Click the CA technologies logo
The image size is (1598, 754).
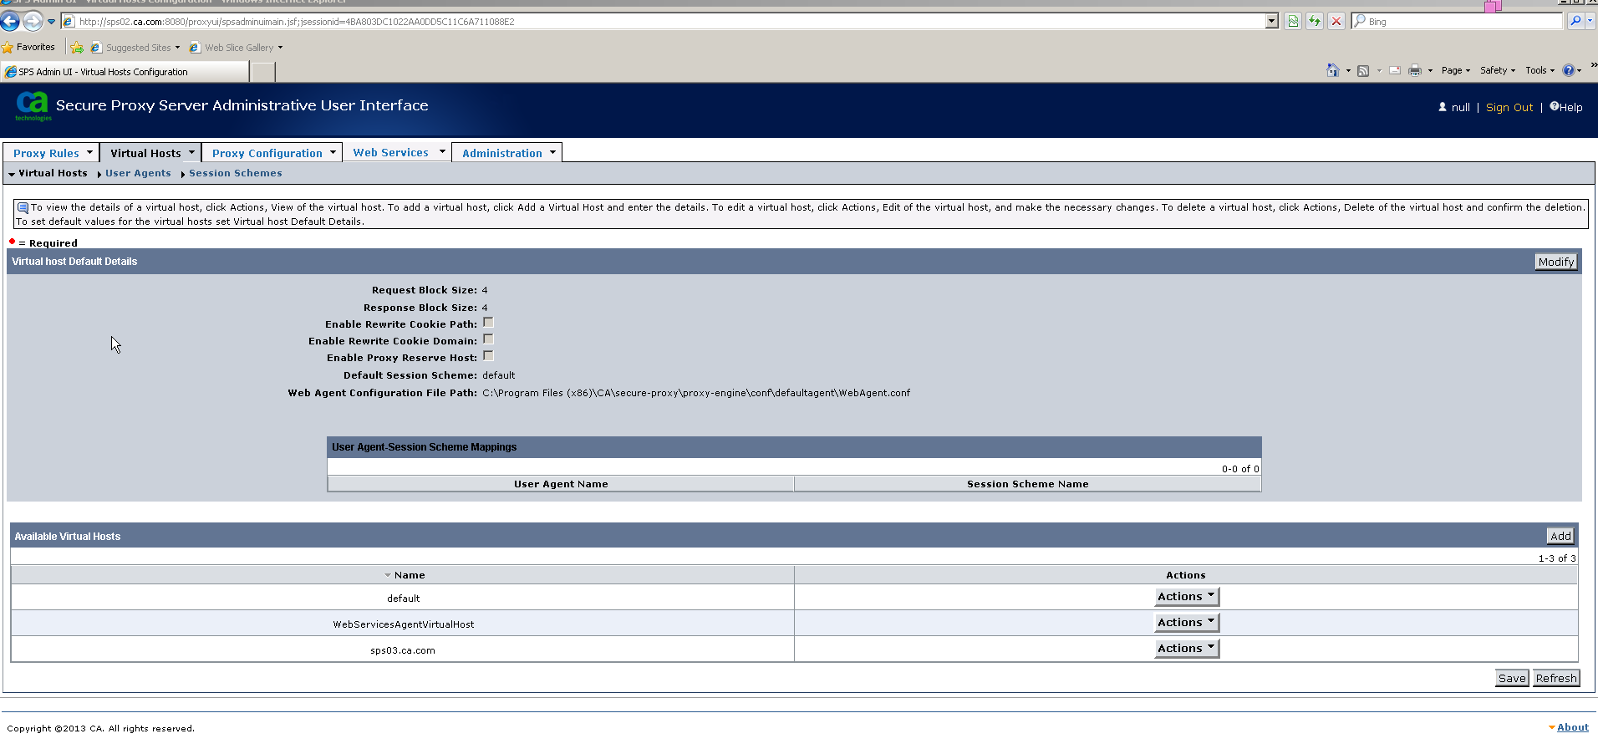coord(32,105)
